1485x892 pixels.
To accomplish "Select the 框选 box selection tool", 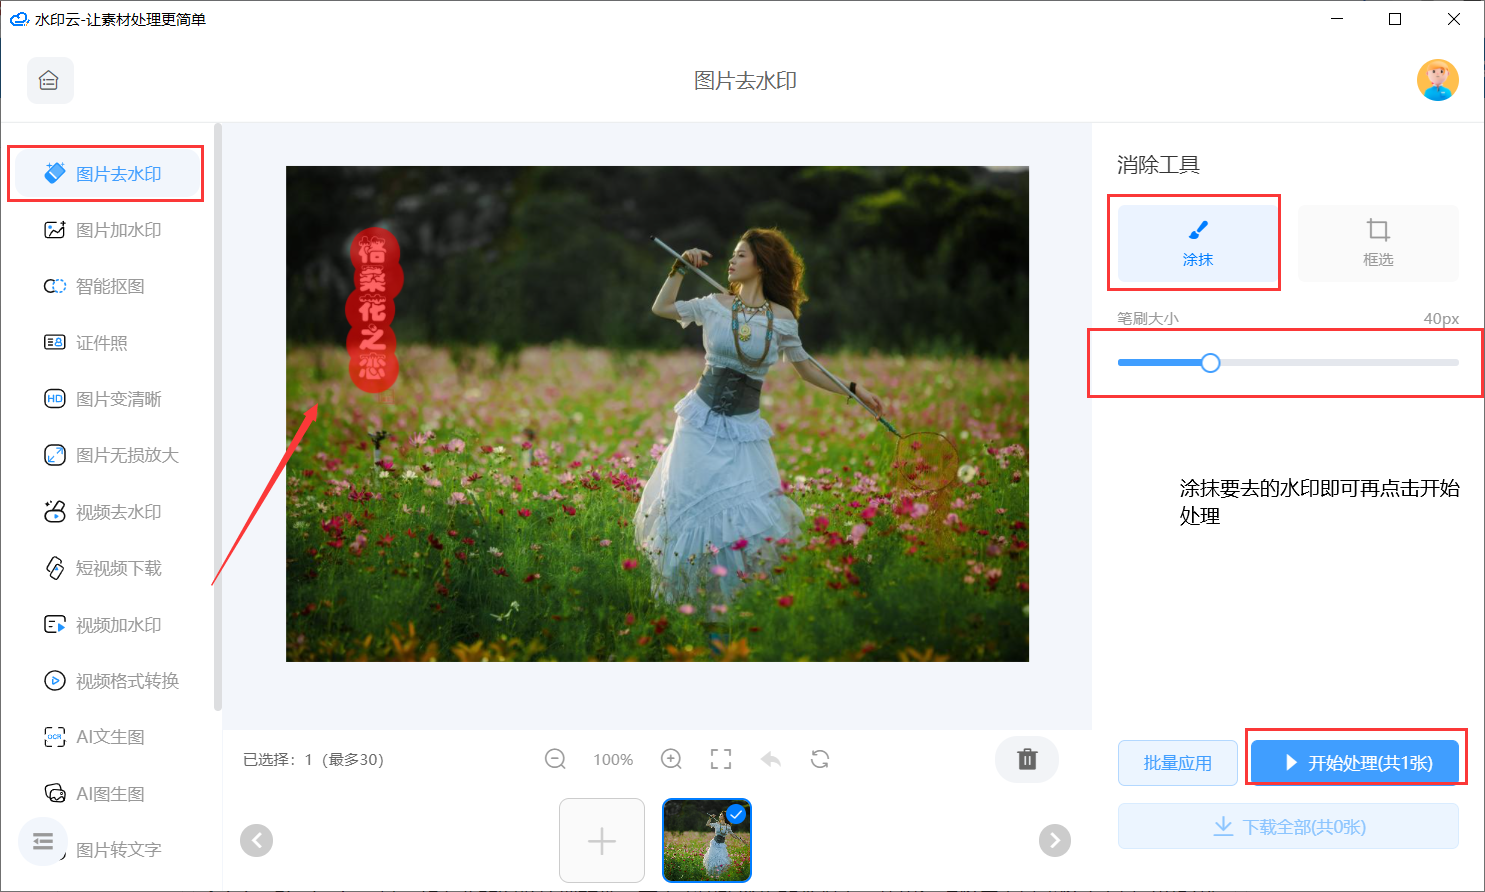I will click(x=1378, y=243).
